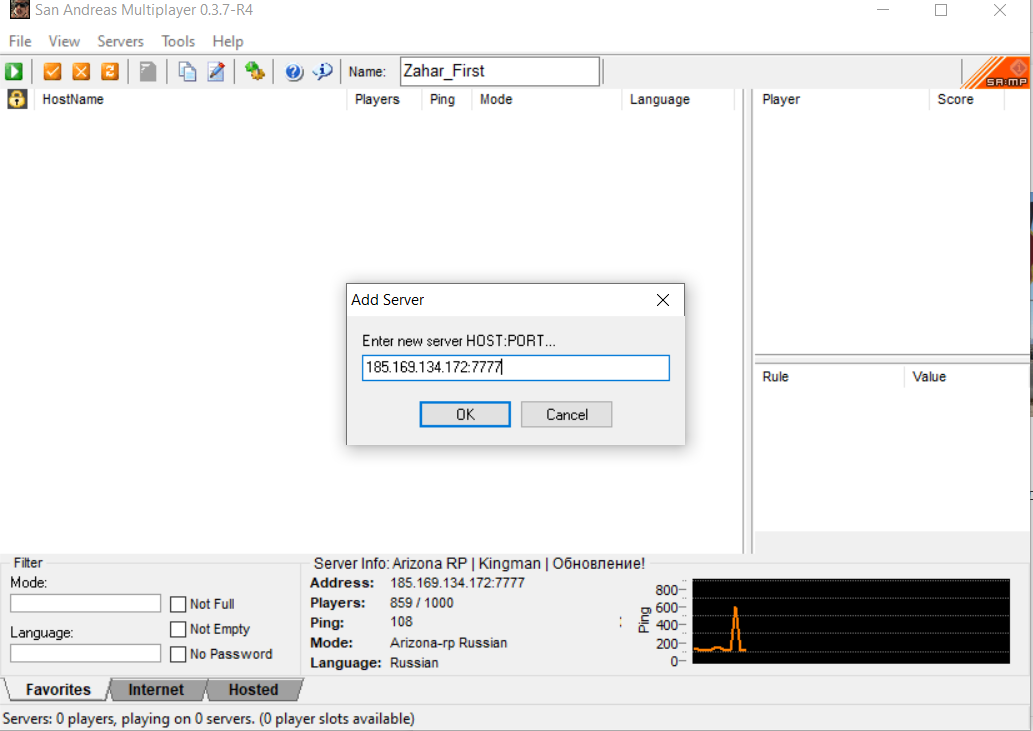Click the green Connect play icon
Screen dimensions: 1033x731
click(x=14, y=71)
